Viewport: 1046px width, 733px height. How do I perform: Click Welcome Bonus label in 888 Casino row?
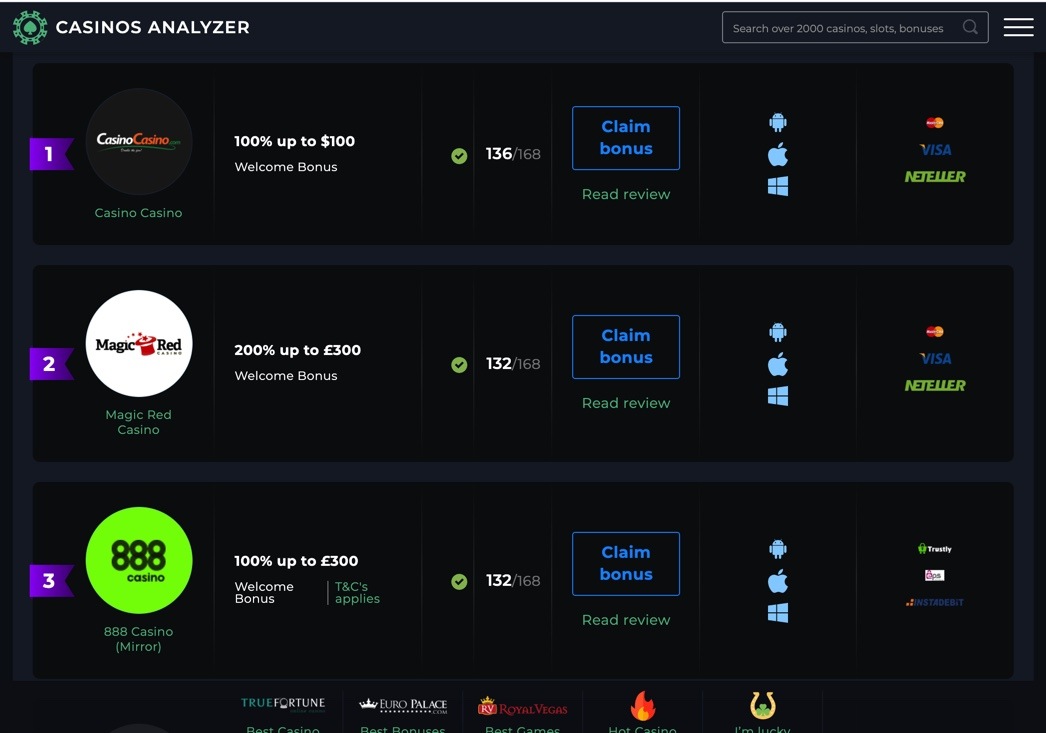264,592
